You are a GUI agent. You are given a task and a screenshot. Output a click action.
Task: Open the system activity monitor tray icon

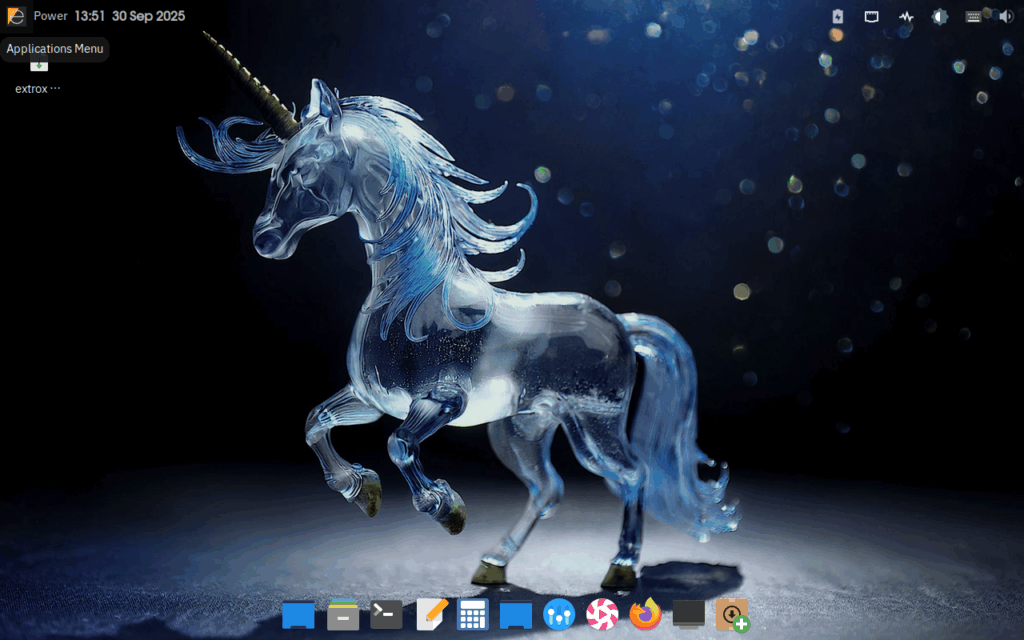(x=906, y=17)
